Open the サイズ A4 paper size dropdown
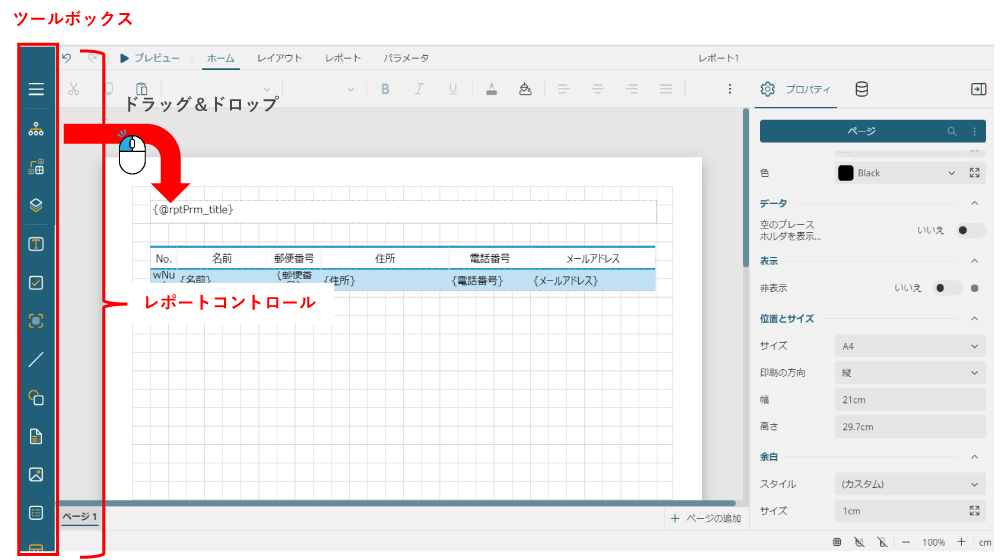 click(910, 346)
